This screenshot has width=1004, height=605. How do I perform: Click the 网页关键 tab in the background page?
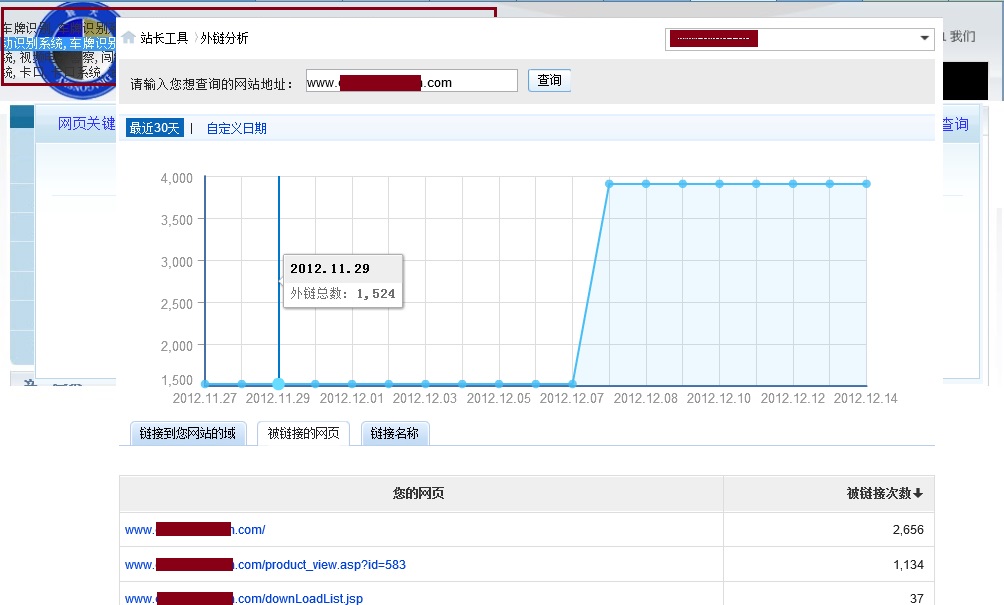86,124
